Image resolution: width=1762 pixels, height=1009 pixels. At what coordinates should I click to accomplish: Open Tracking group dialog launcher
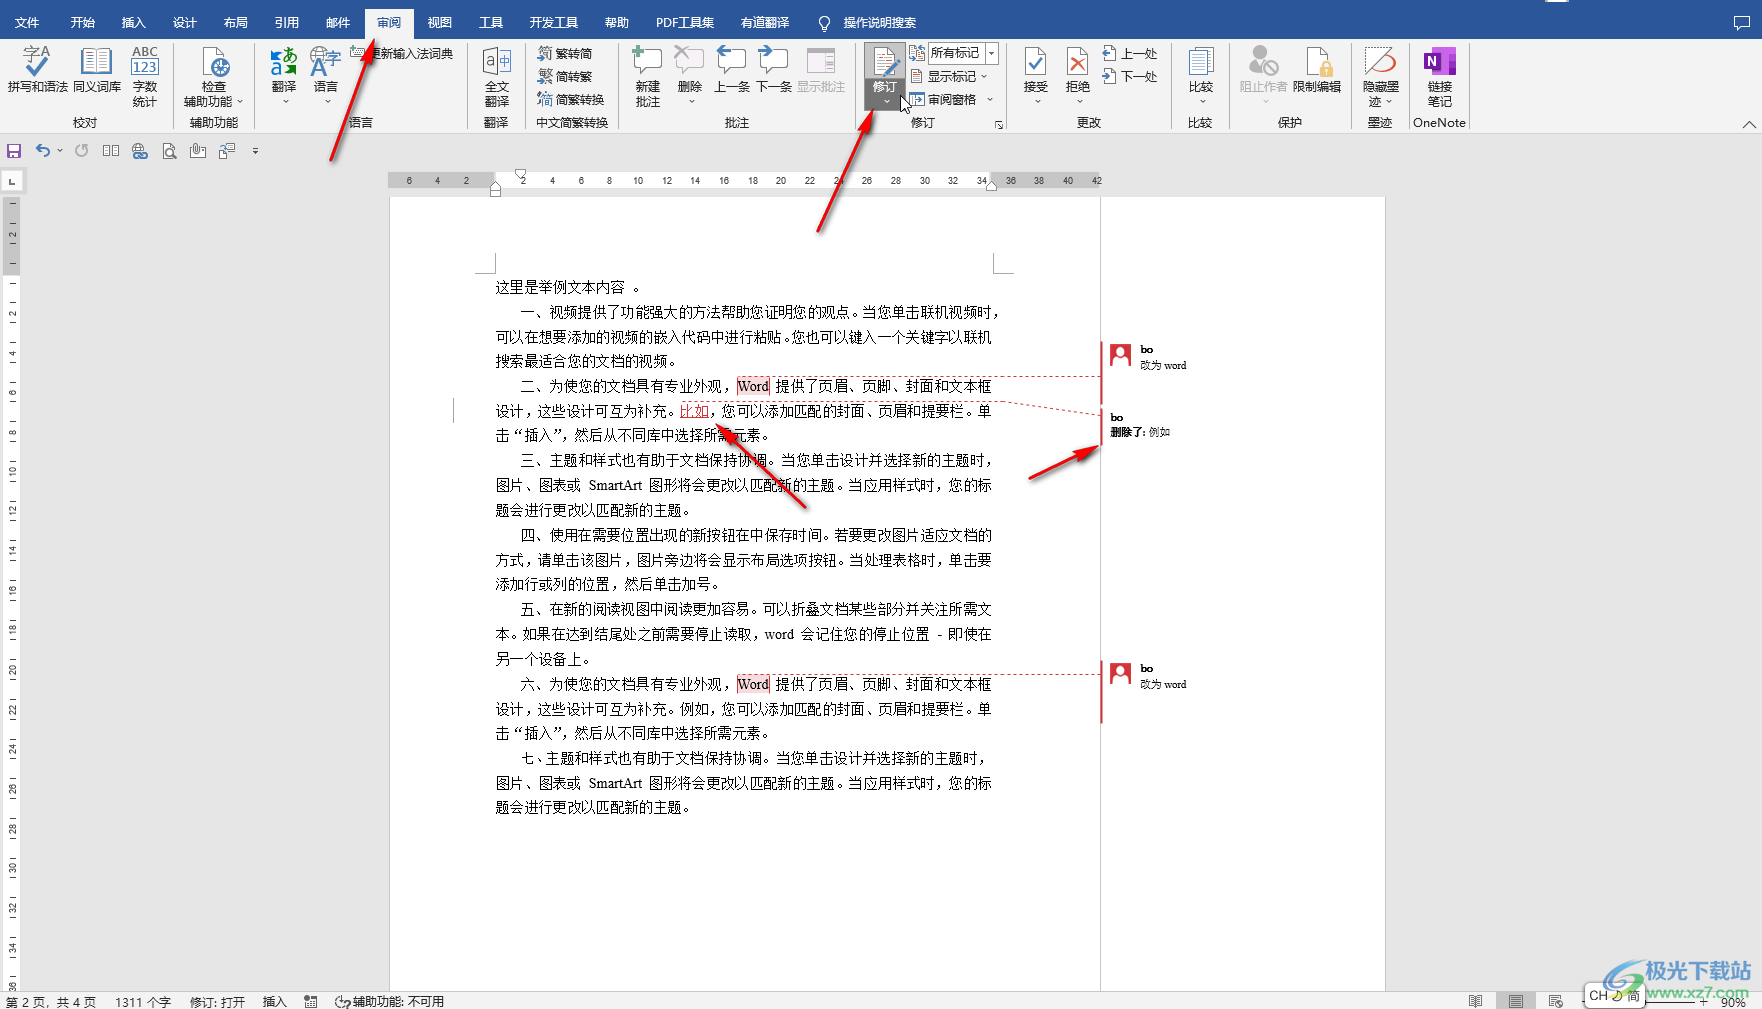tap(998, 124)
